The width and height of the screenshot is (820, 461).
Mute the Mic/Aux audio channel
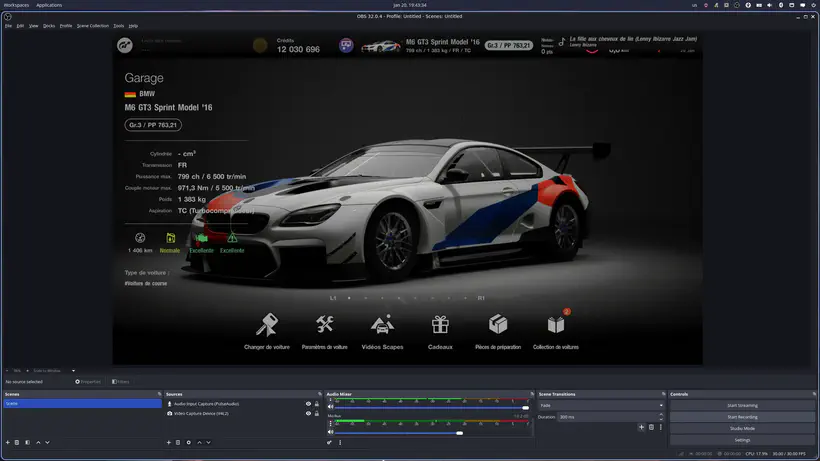tap(331, 432)
